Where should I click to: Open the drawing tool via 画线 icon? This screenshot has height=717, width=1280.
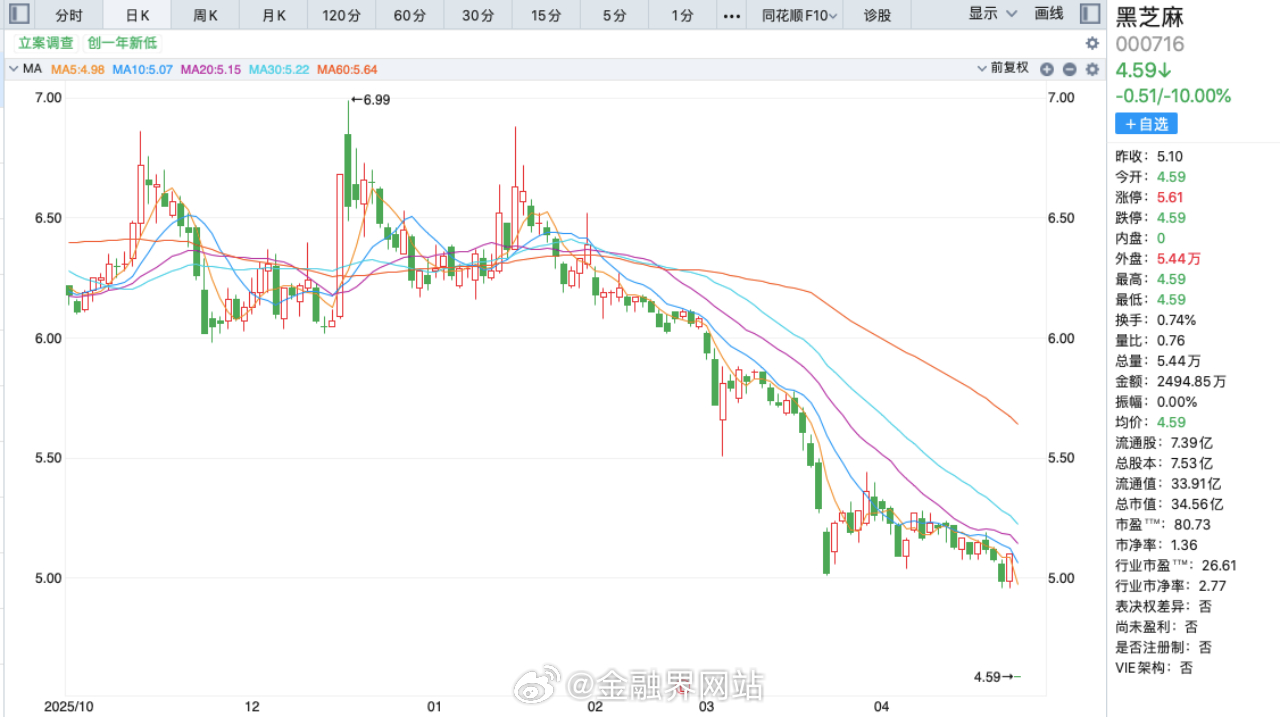1048,14
